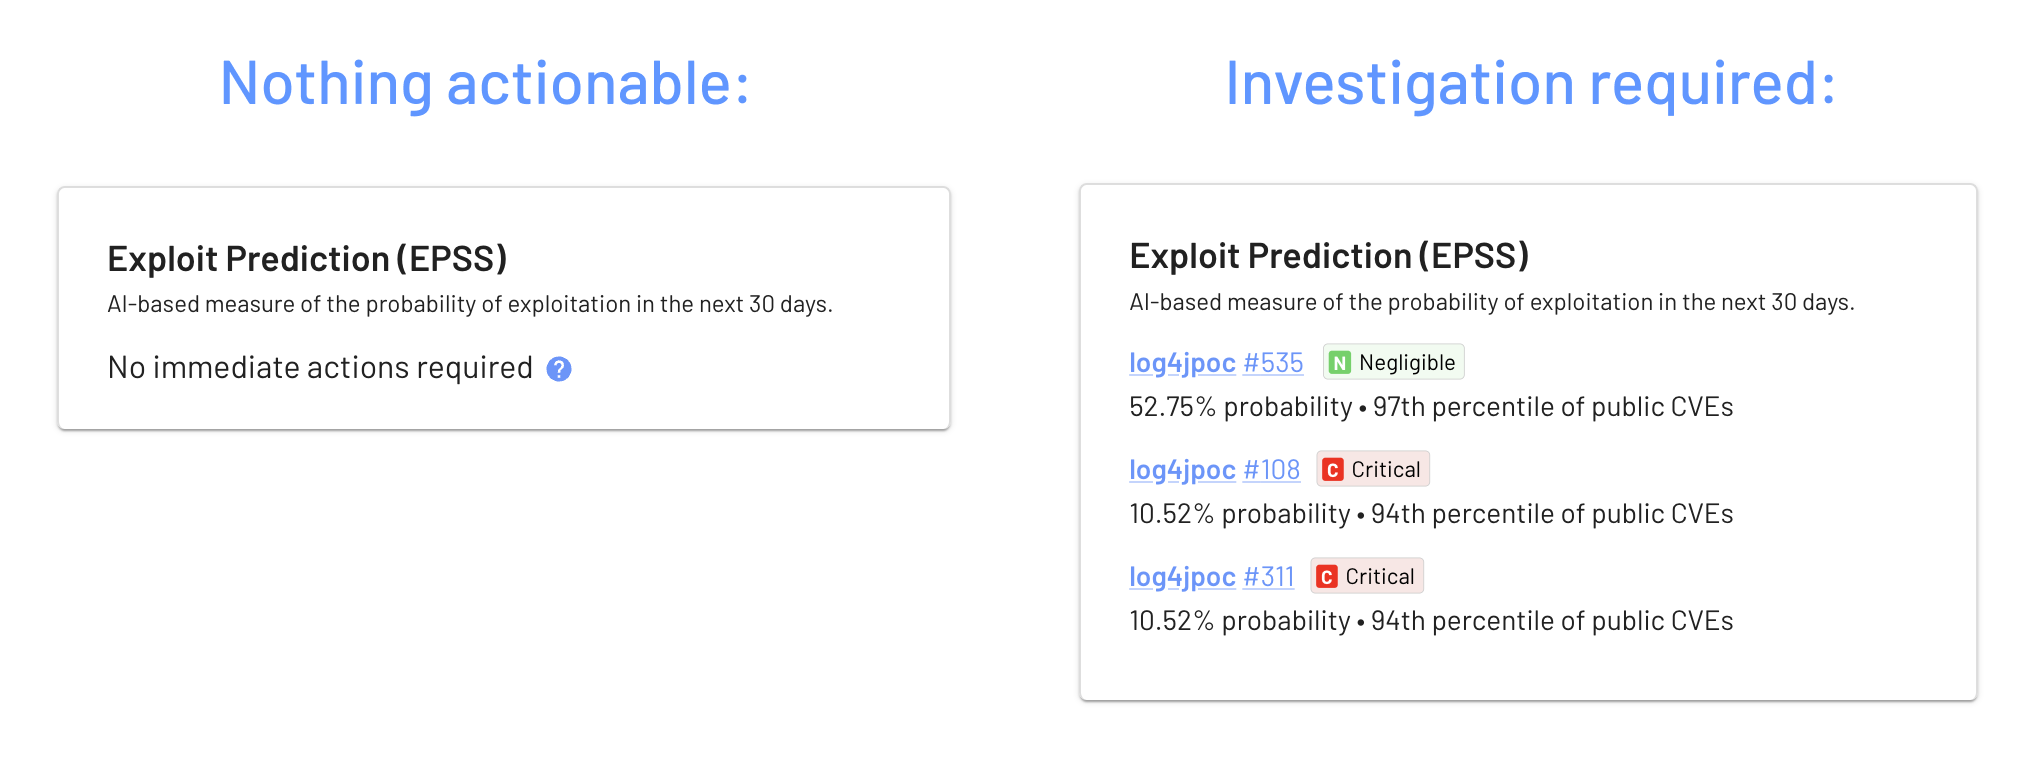Screen dimensions: 2038x770
Task: Click the blue question-mark help icon
Action: point(559,369)
